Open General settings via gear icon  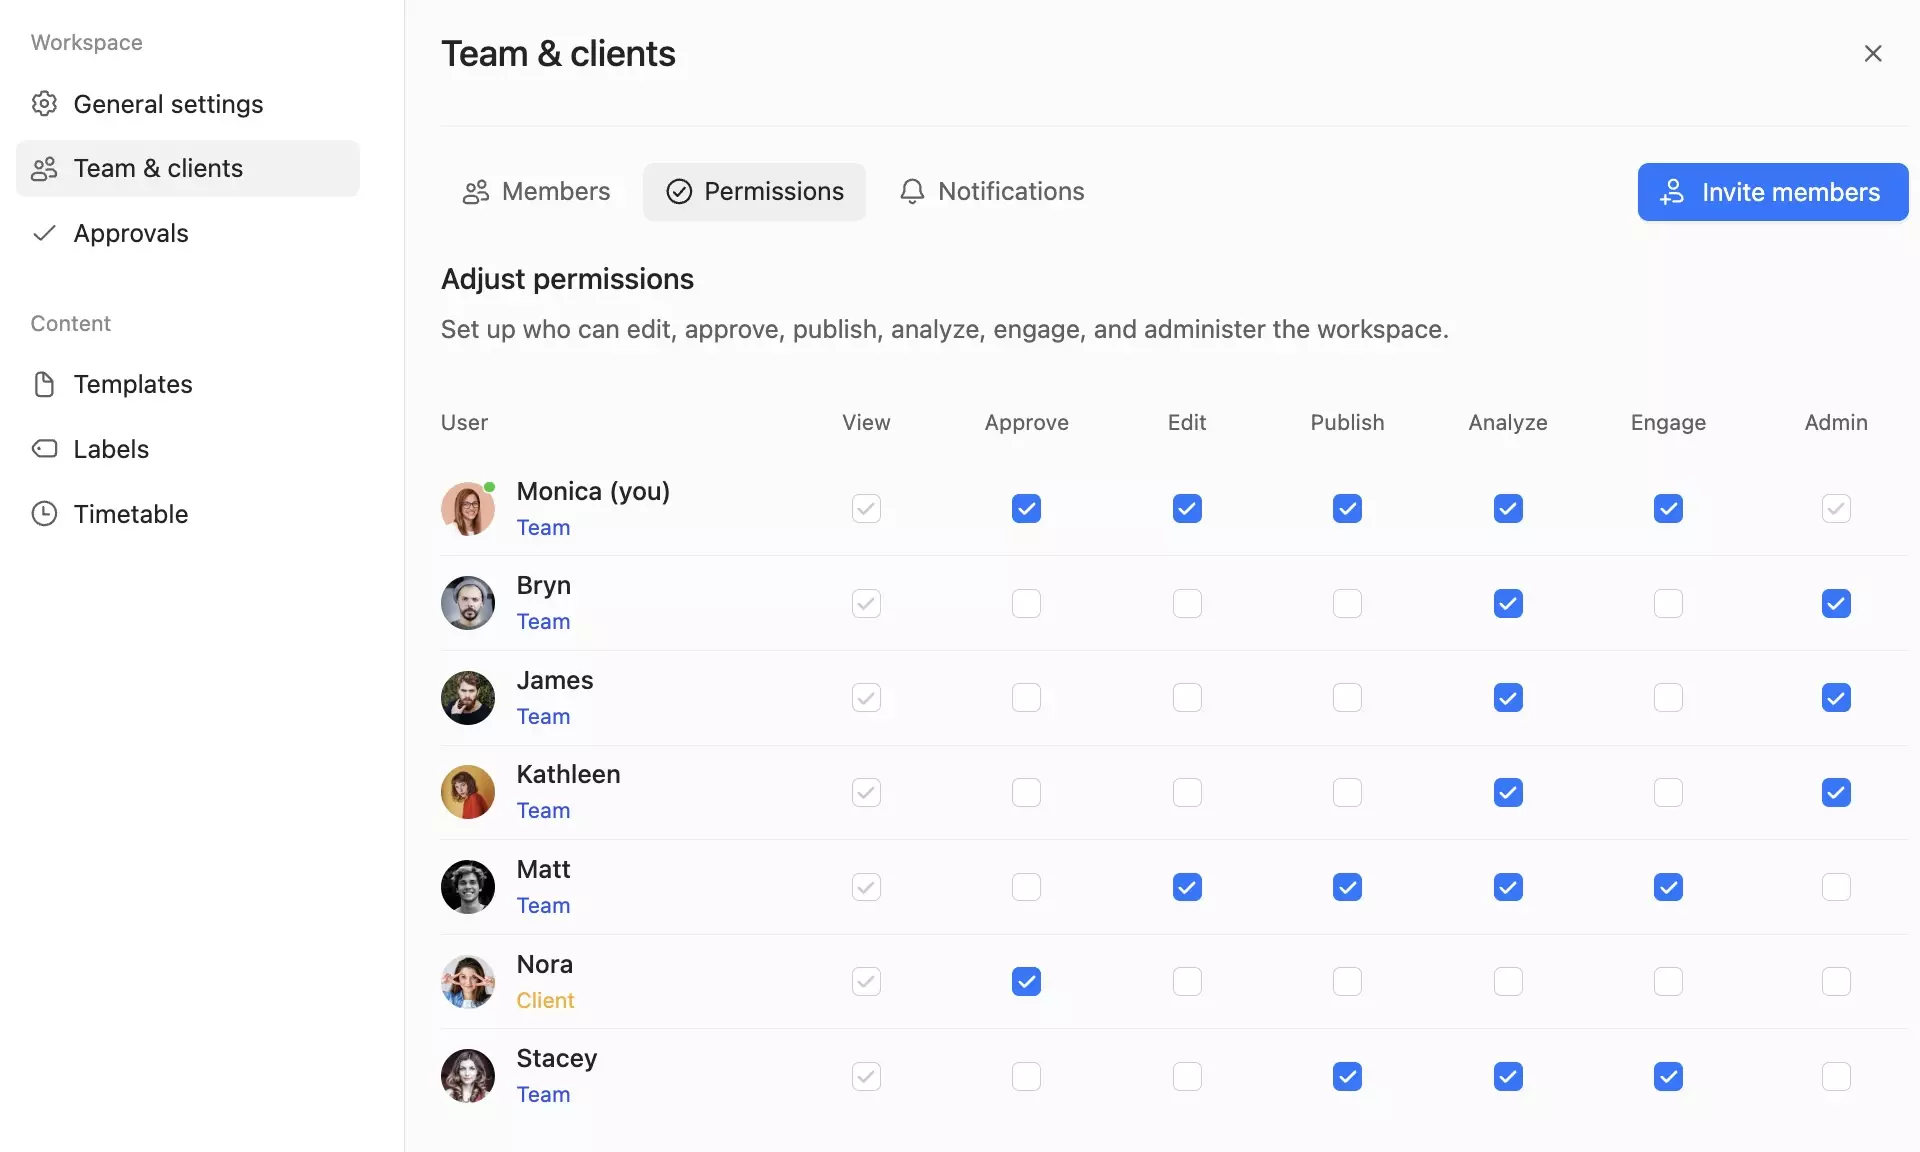point(44,103)
